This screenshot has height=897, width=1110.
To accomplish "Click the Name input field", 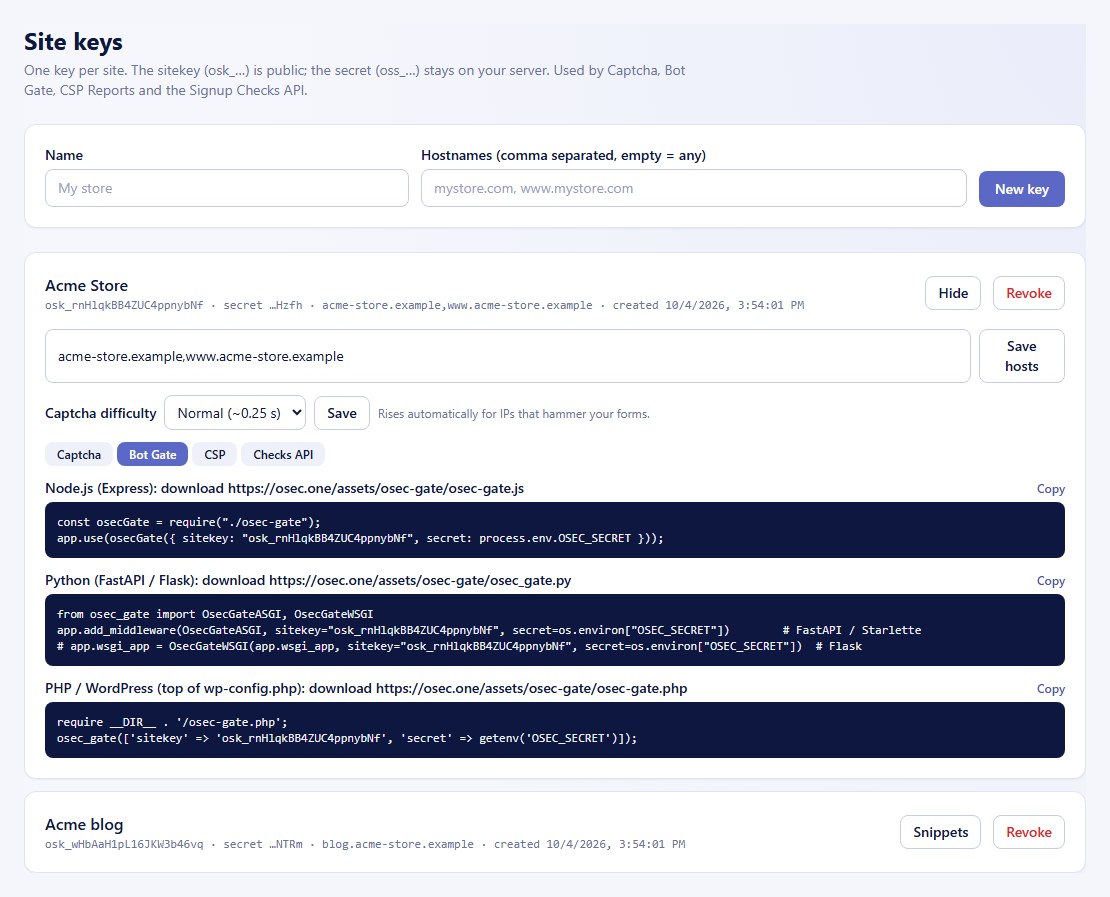I will (227, 188).
